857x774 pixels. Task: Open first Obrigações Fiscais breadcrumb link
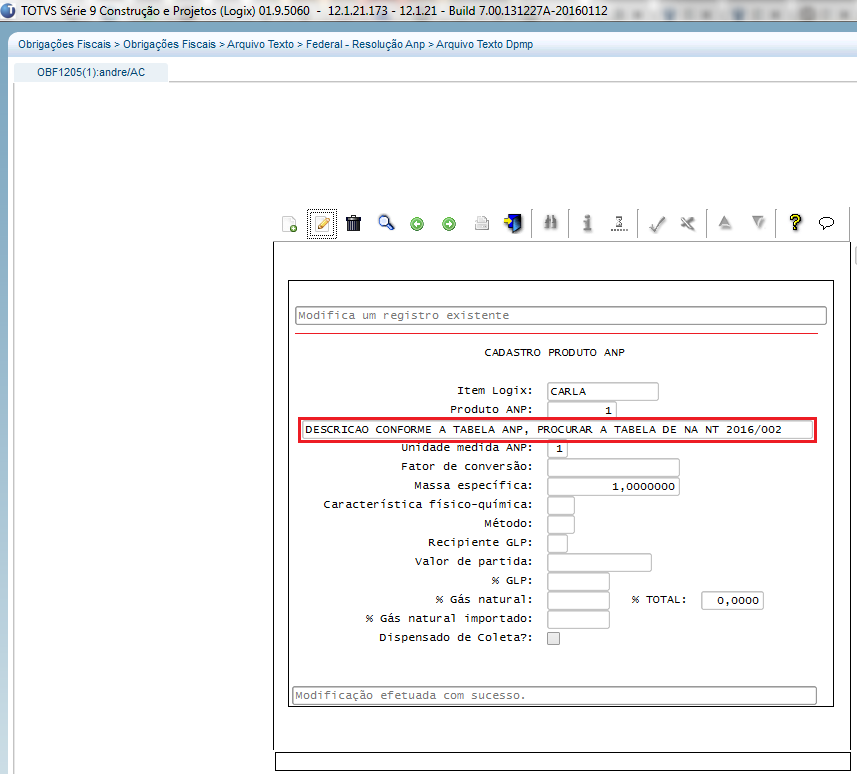64,44
